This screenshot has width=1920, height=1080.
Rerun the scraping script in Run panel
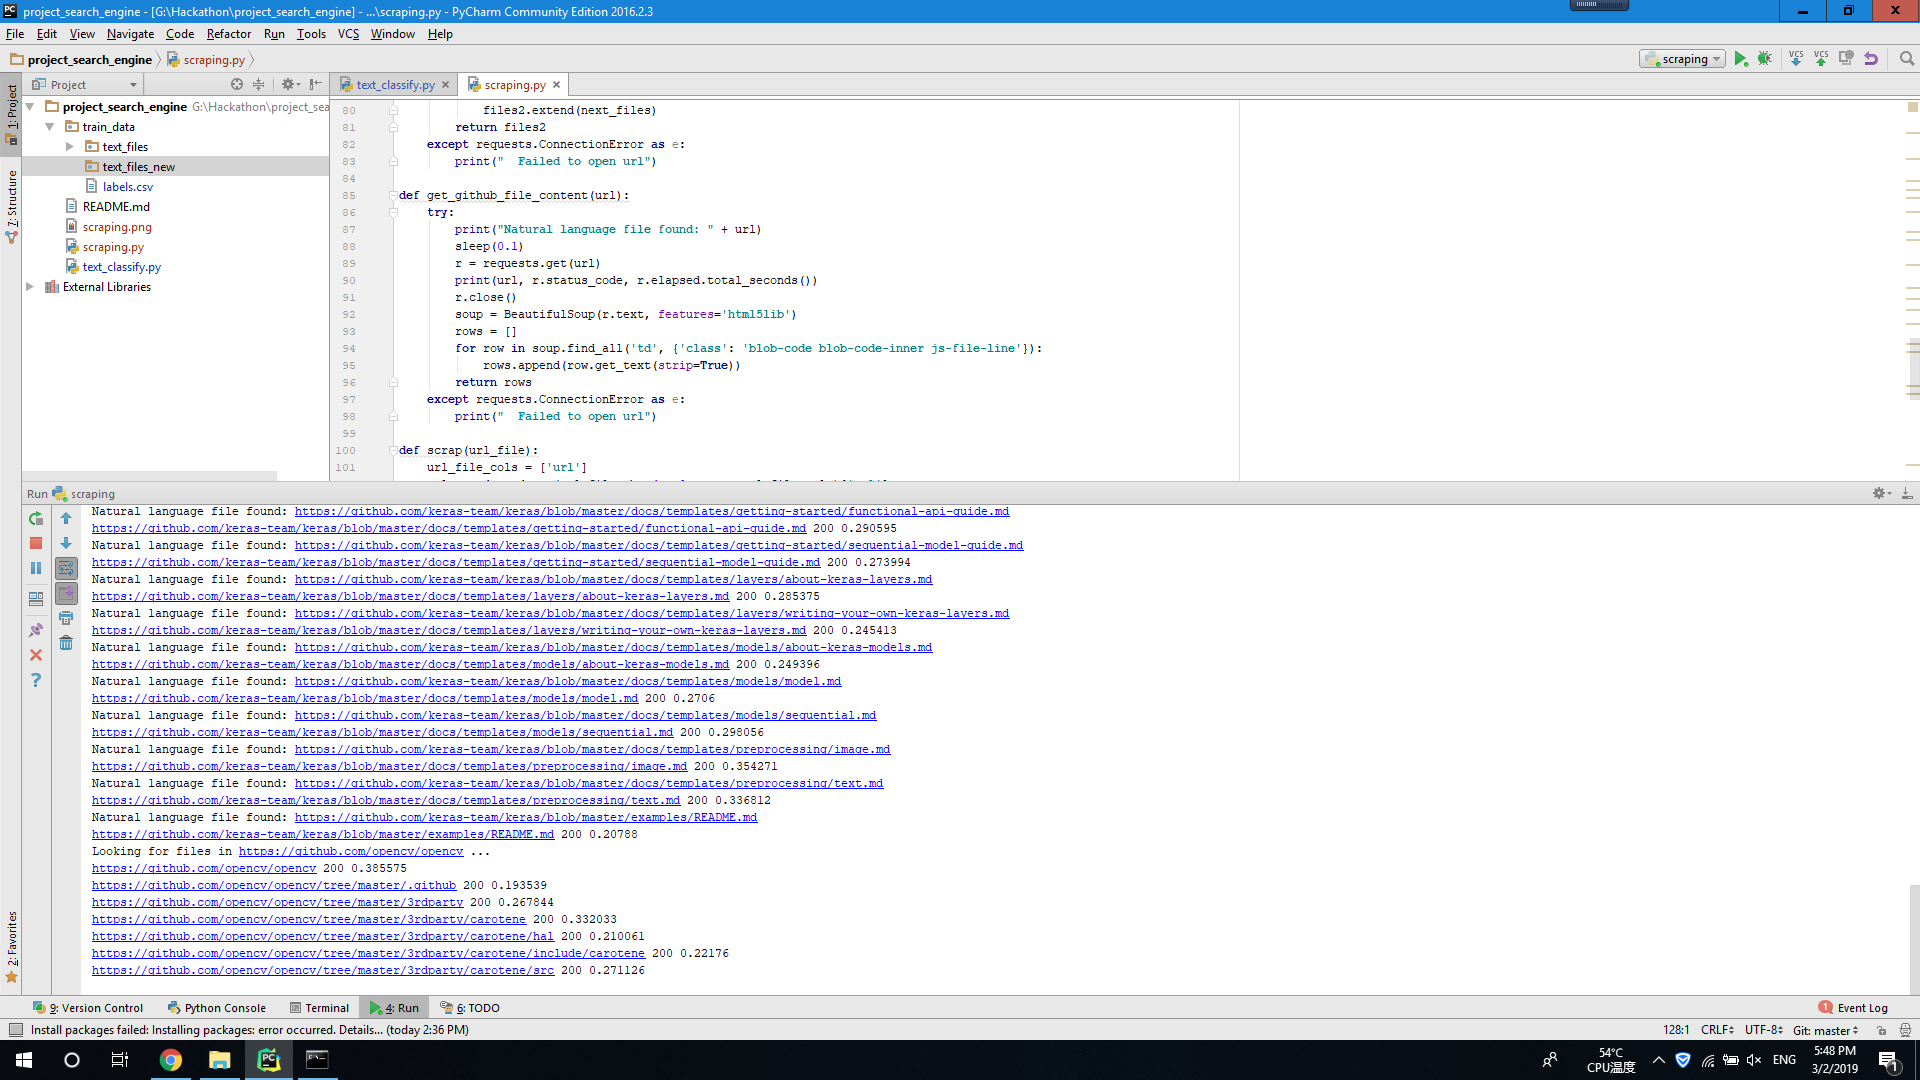tap(36, 518)
